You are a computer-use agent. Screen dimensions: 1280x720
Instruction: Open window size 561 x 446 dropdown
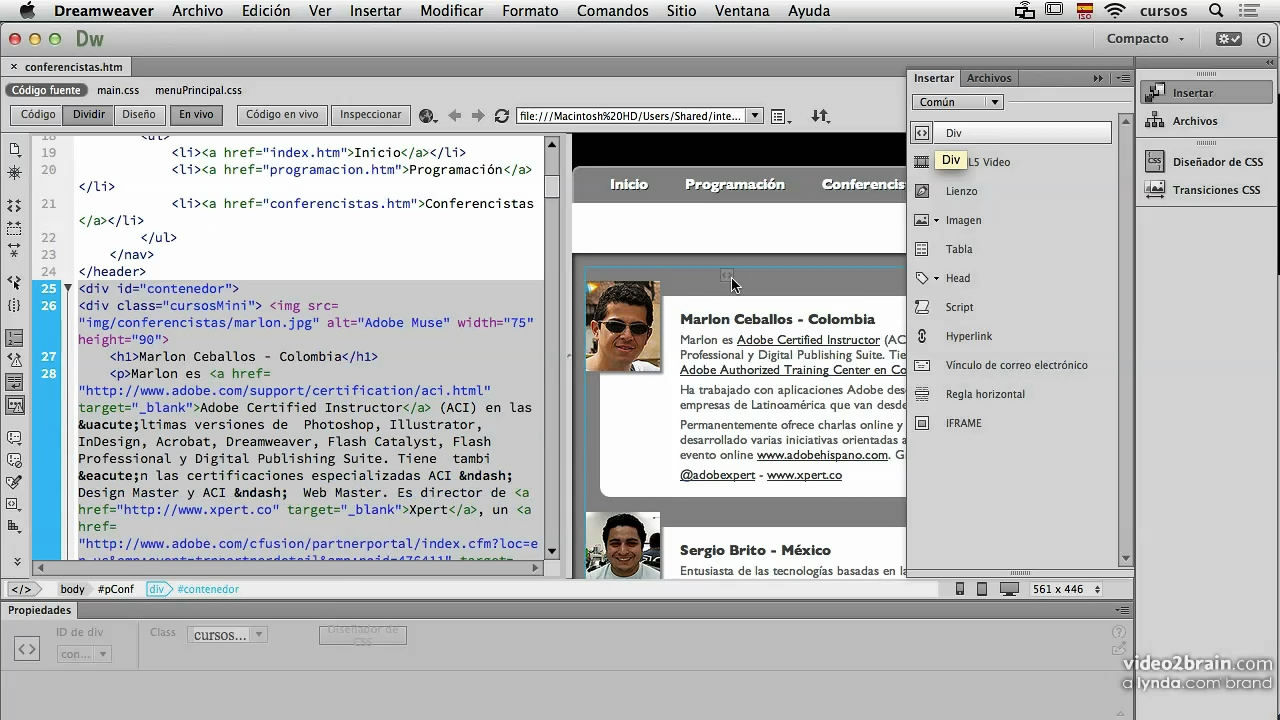click(x=1067, y=589)
